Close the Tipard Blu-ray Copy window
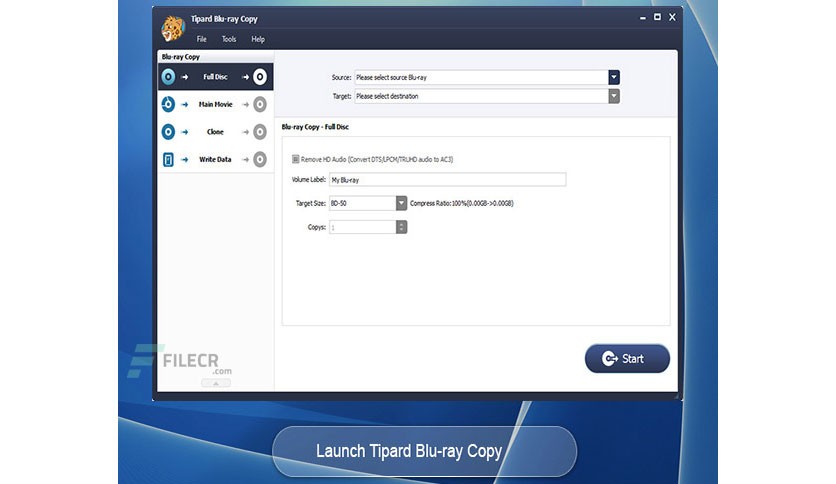The width and height of the screenshot is (836, 484). pyautogui.click(x=672, y=17)
